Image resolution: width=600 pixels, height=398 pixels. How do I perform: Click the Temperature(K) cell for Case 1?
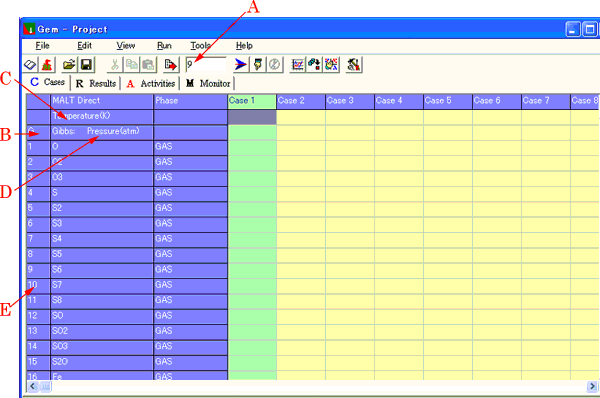coord(252,117)
